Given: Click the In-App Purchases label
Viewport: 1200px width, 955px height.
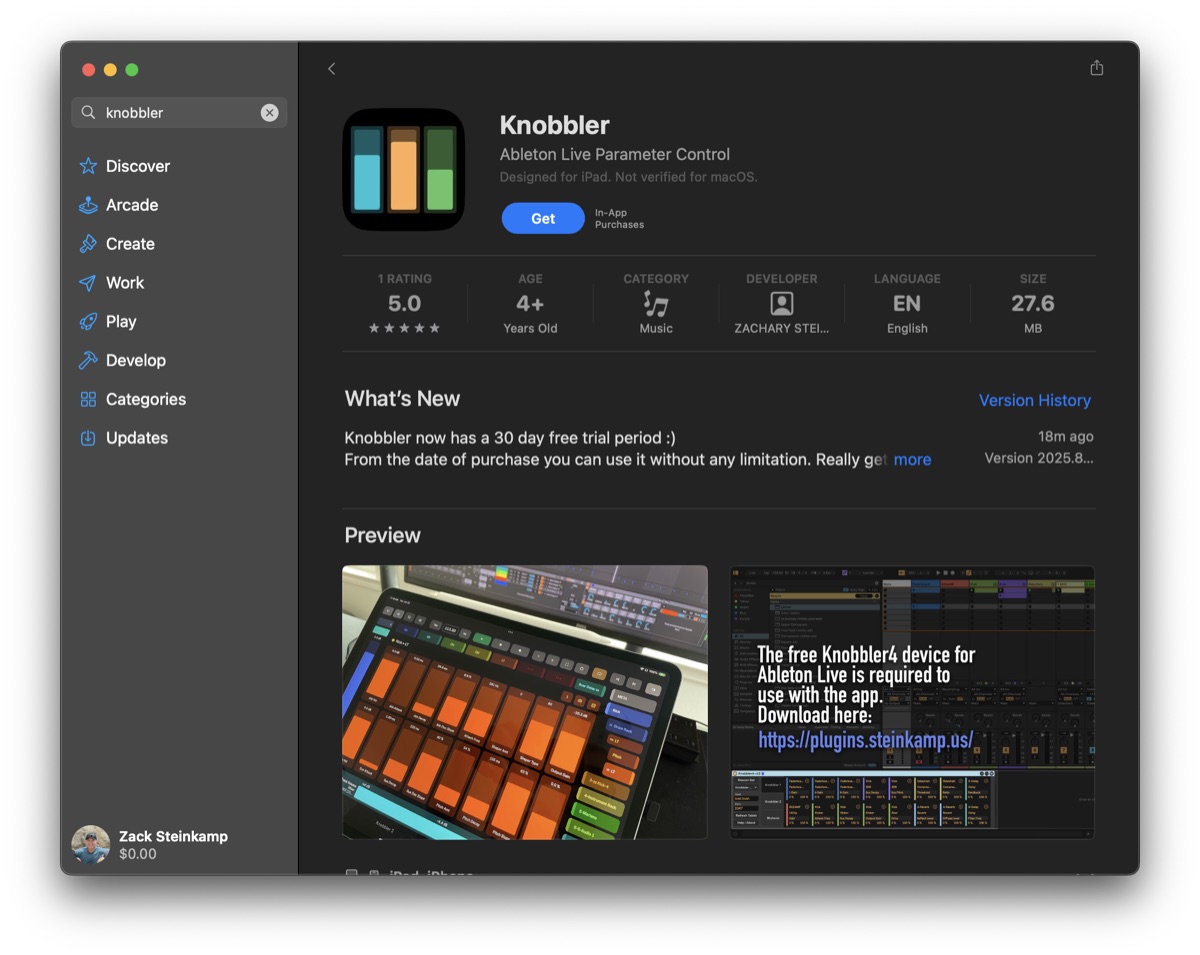Looking at the screenshot, I should coord(619,218).
